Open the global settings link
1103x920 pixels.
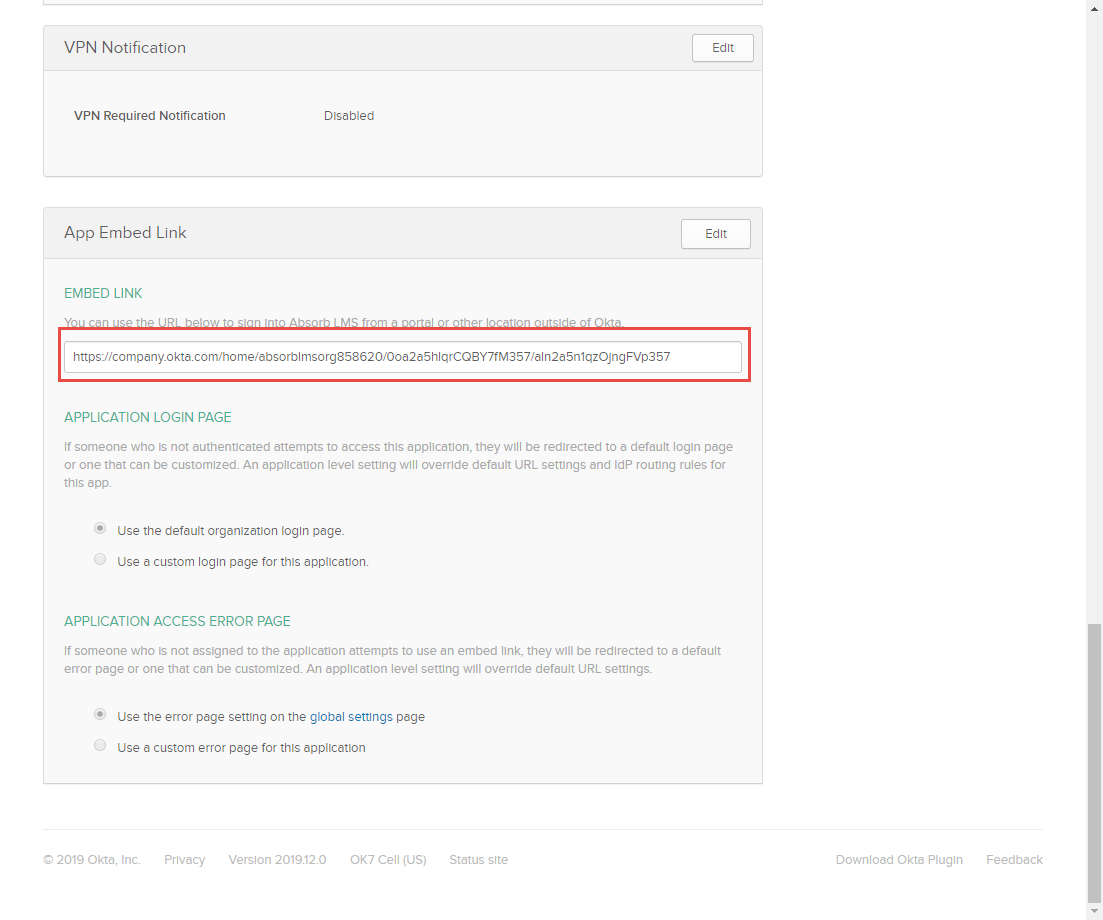[x=351, y=717]
